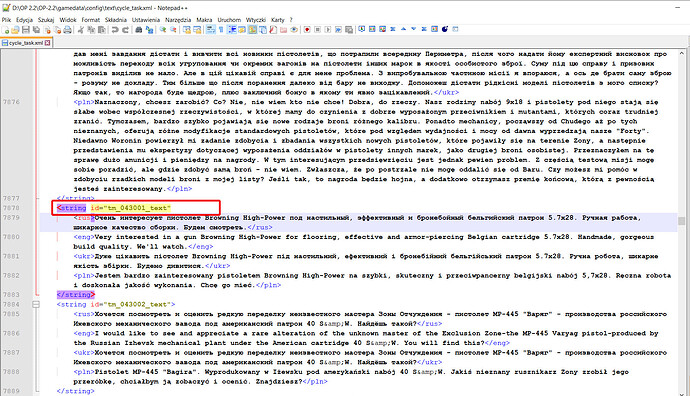Run the macro multiple times icon
Screen dimensions: 690x396
click(338, 29)
